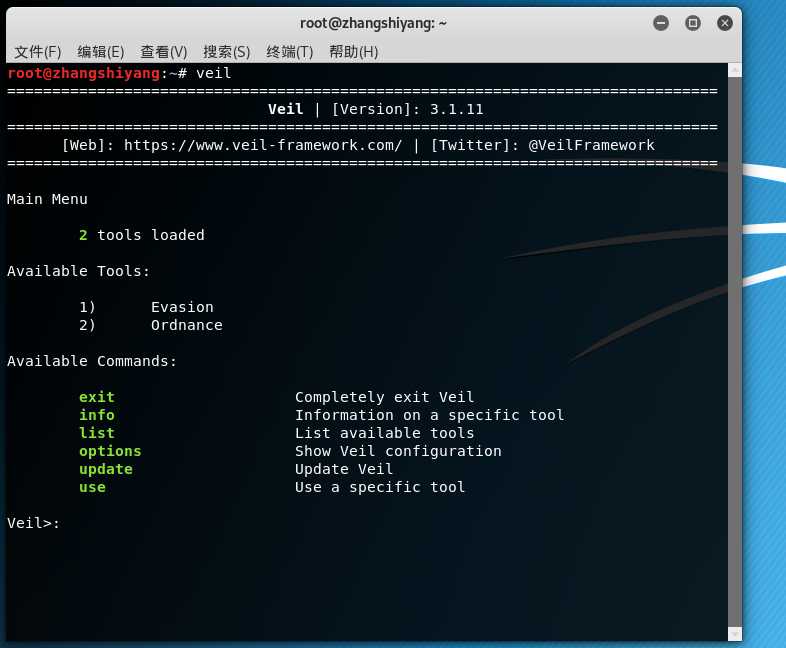Click the green 'options' command
This screenshot has width=786, height=648.
pos(110,452)
